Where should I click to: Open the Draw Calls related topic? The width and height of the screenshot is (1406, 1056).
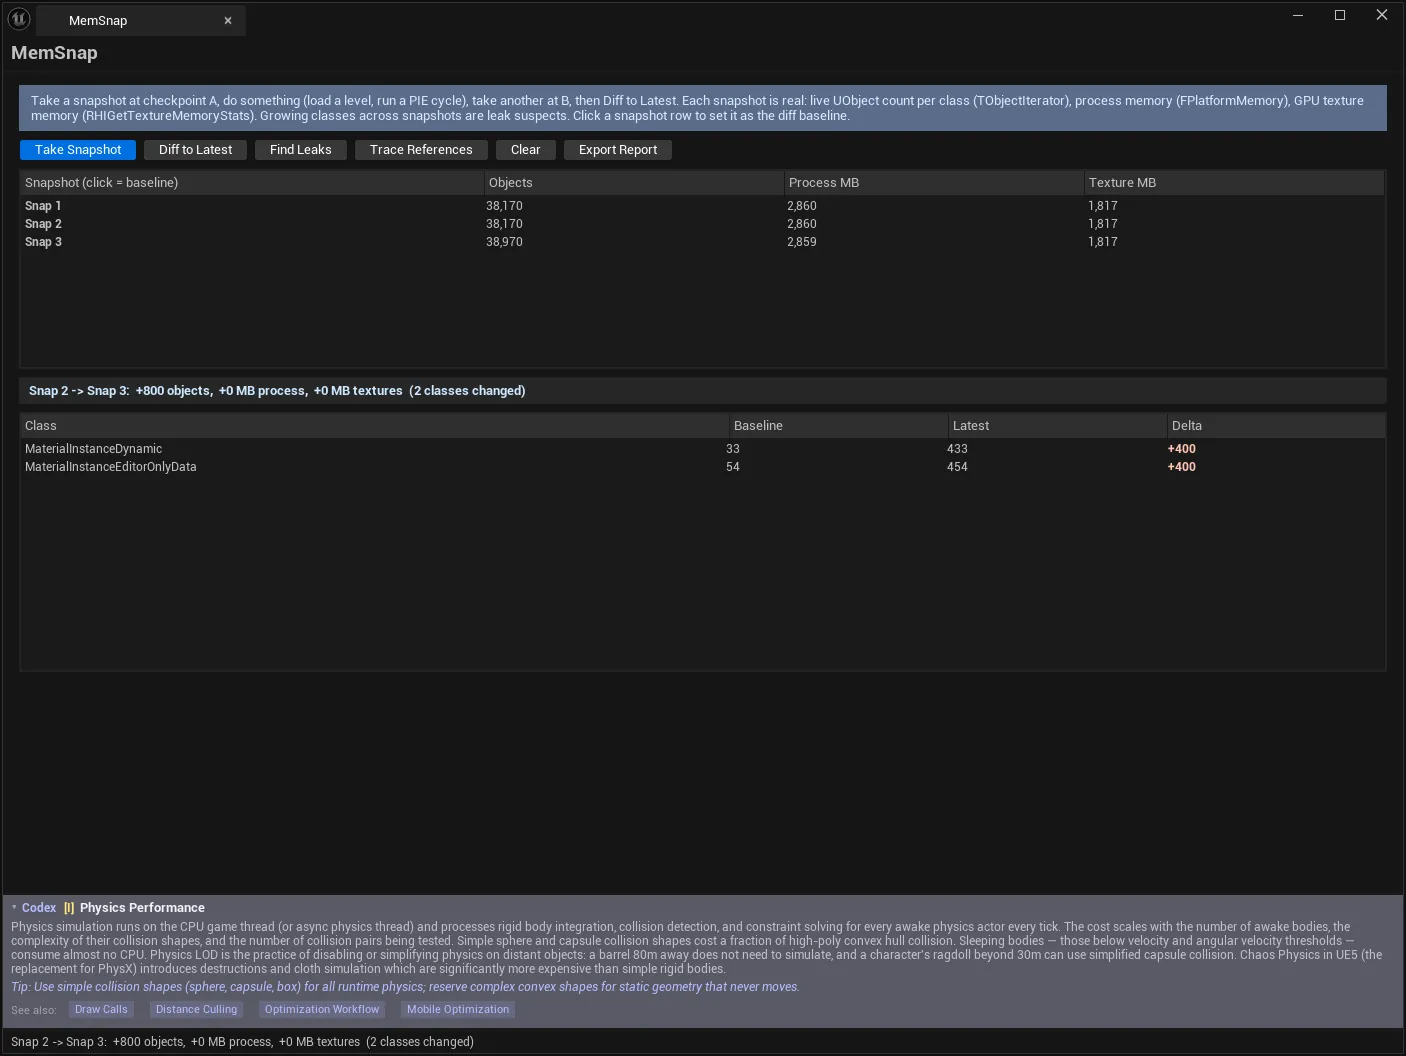point(101,1010)
